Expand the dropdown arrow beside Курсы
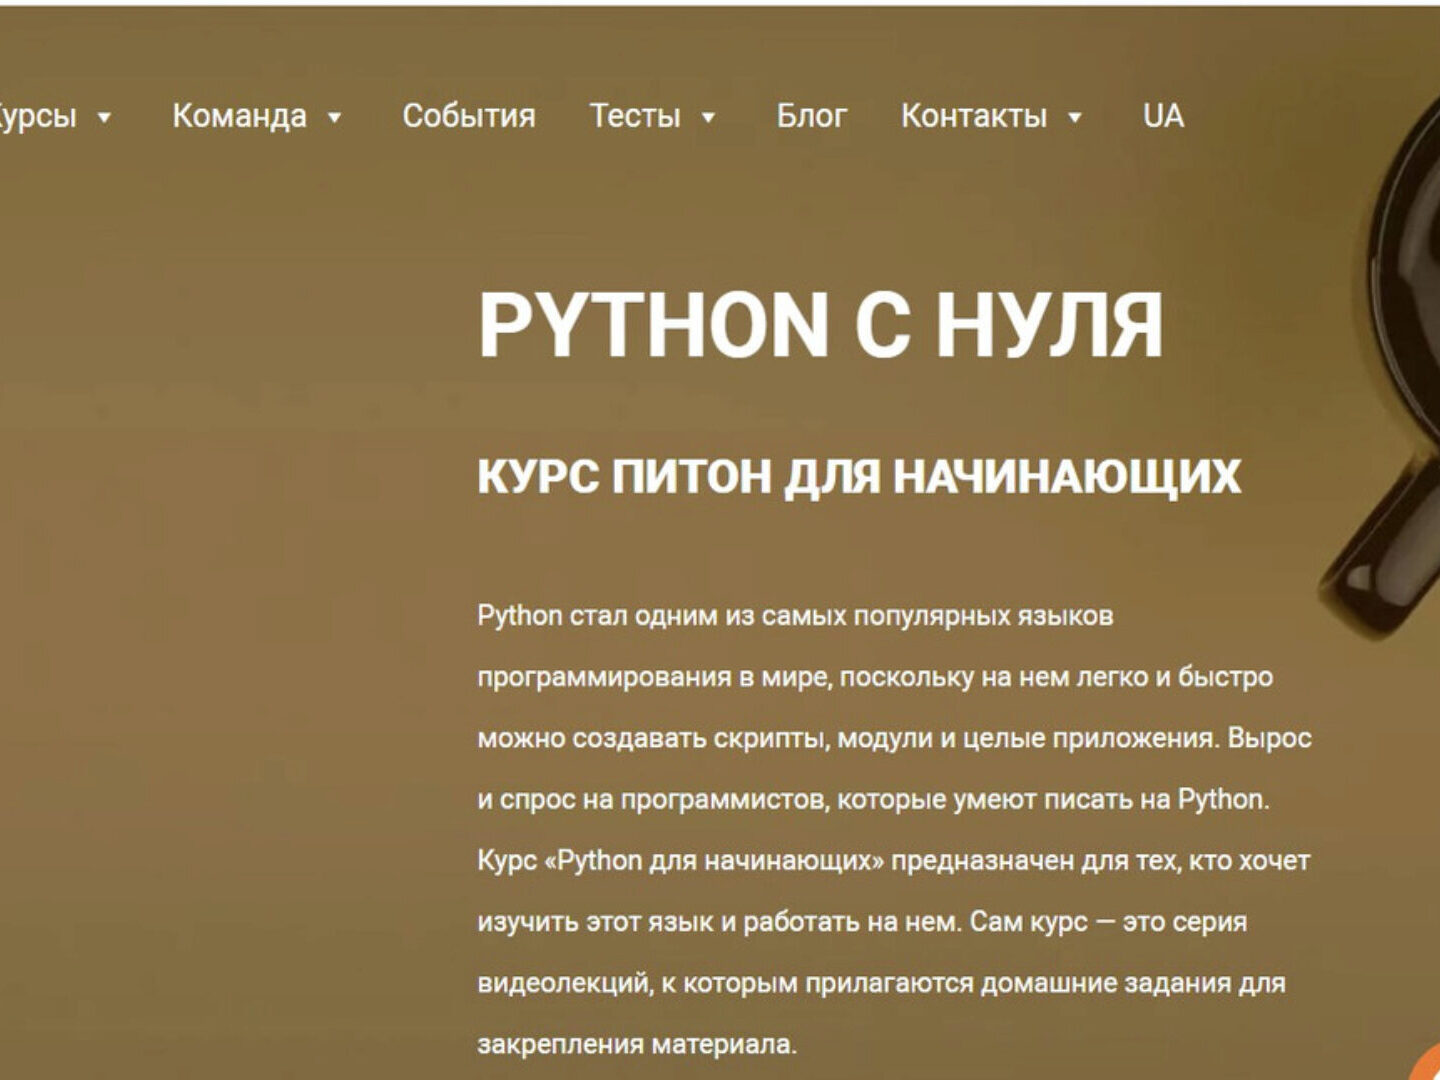Image resolution: width=1440 pixels, height=1080 pixels. tap(104, 118)
